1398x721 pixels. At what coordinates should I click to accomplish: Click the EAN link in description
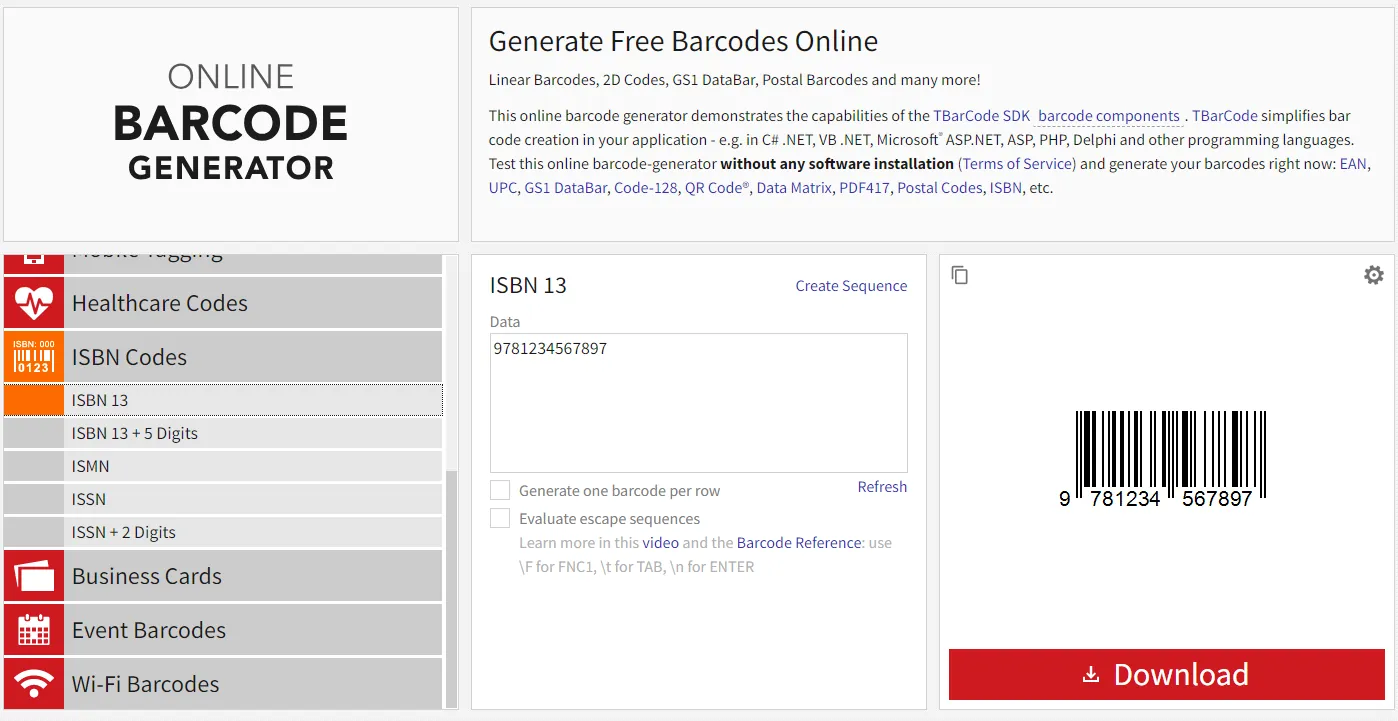click(x=1353, y=164)
